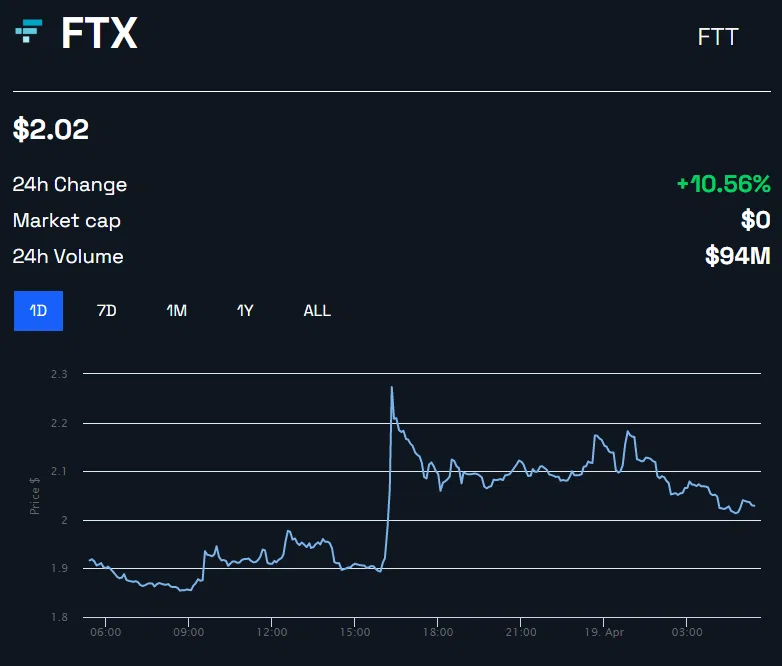
Task: Click the price spike peak on chart
Action: [391, 387]
